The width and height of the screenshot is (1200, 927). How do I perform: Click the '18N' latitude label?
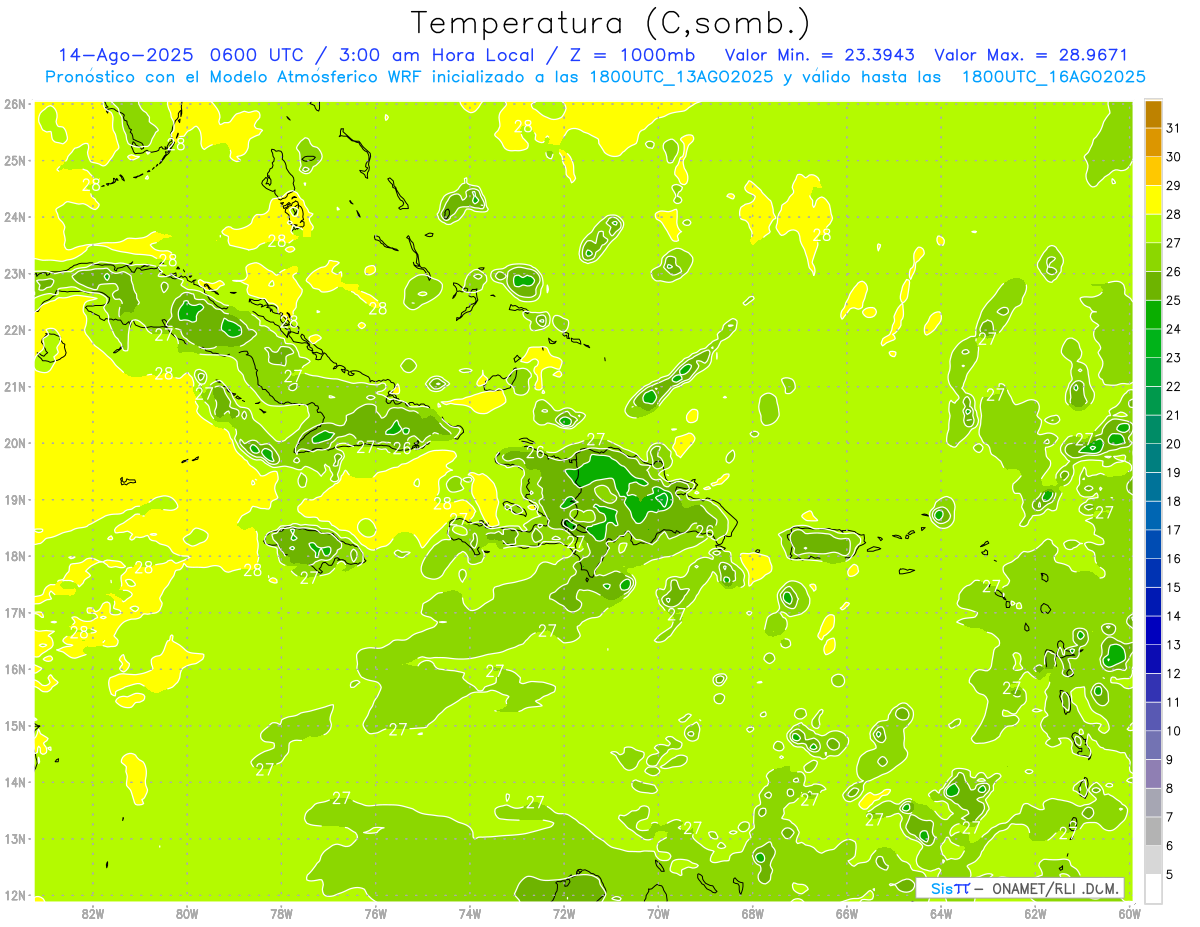[x=15, y=556]
